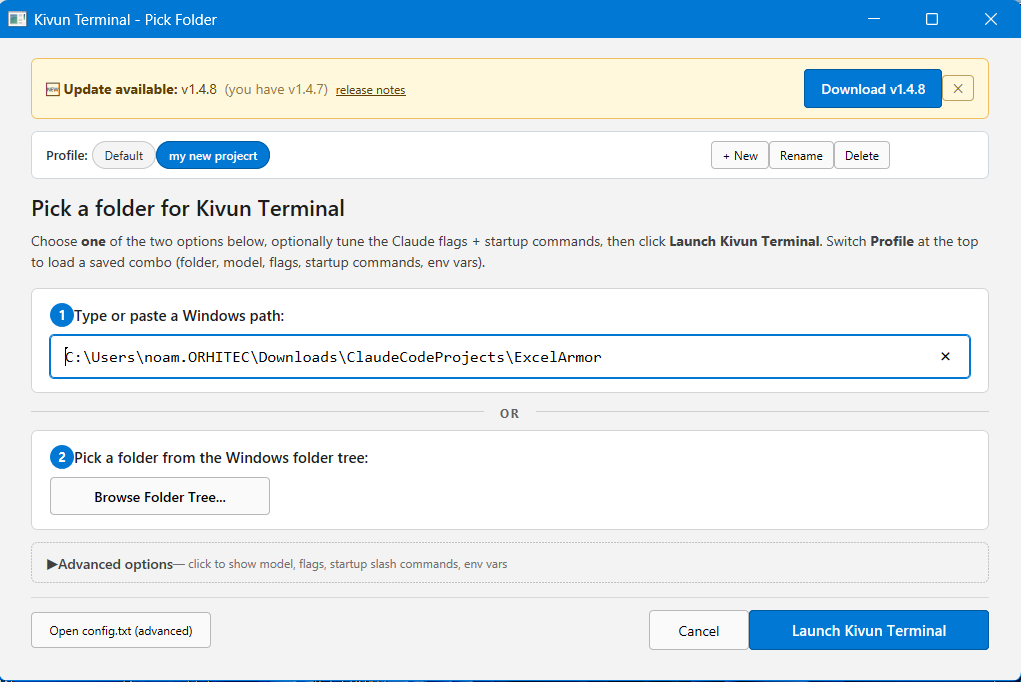
Task: Download v1.4.8 update
Action: pos(873,89)
